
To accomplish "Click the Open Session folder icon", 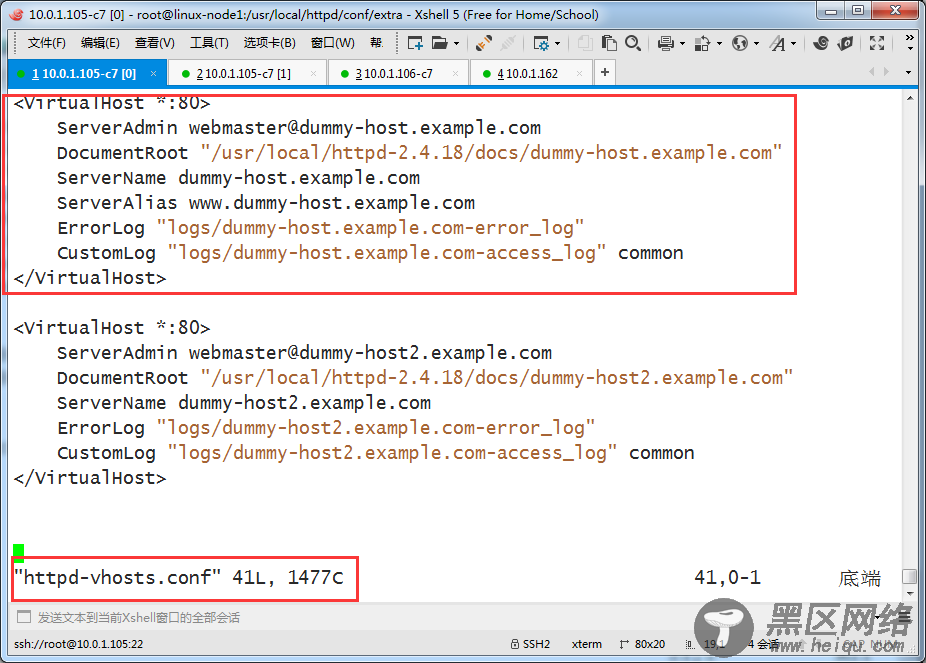I will click(x=440, y=43).
